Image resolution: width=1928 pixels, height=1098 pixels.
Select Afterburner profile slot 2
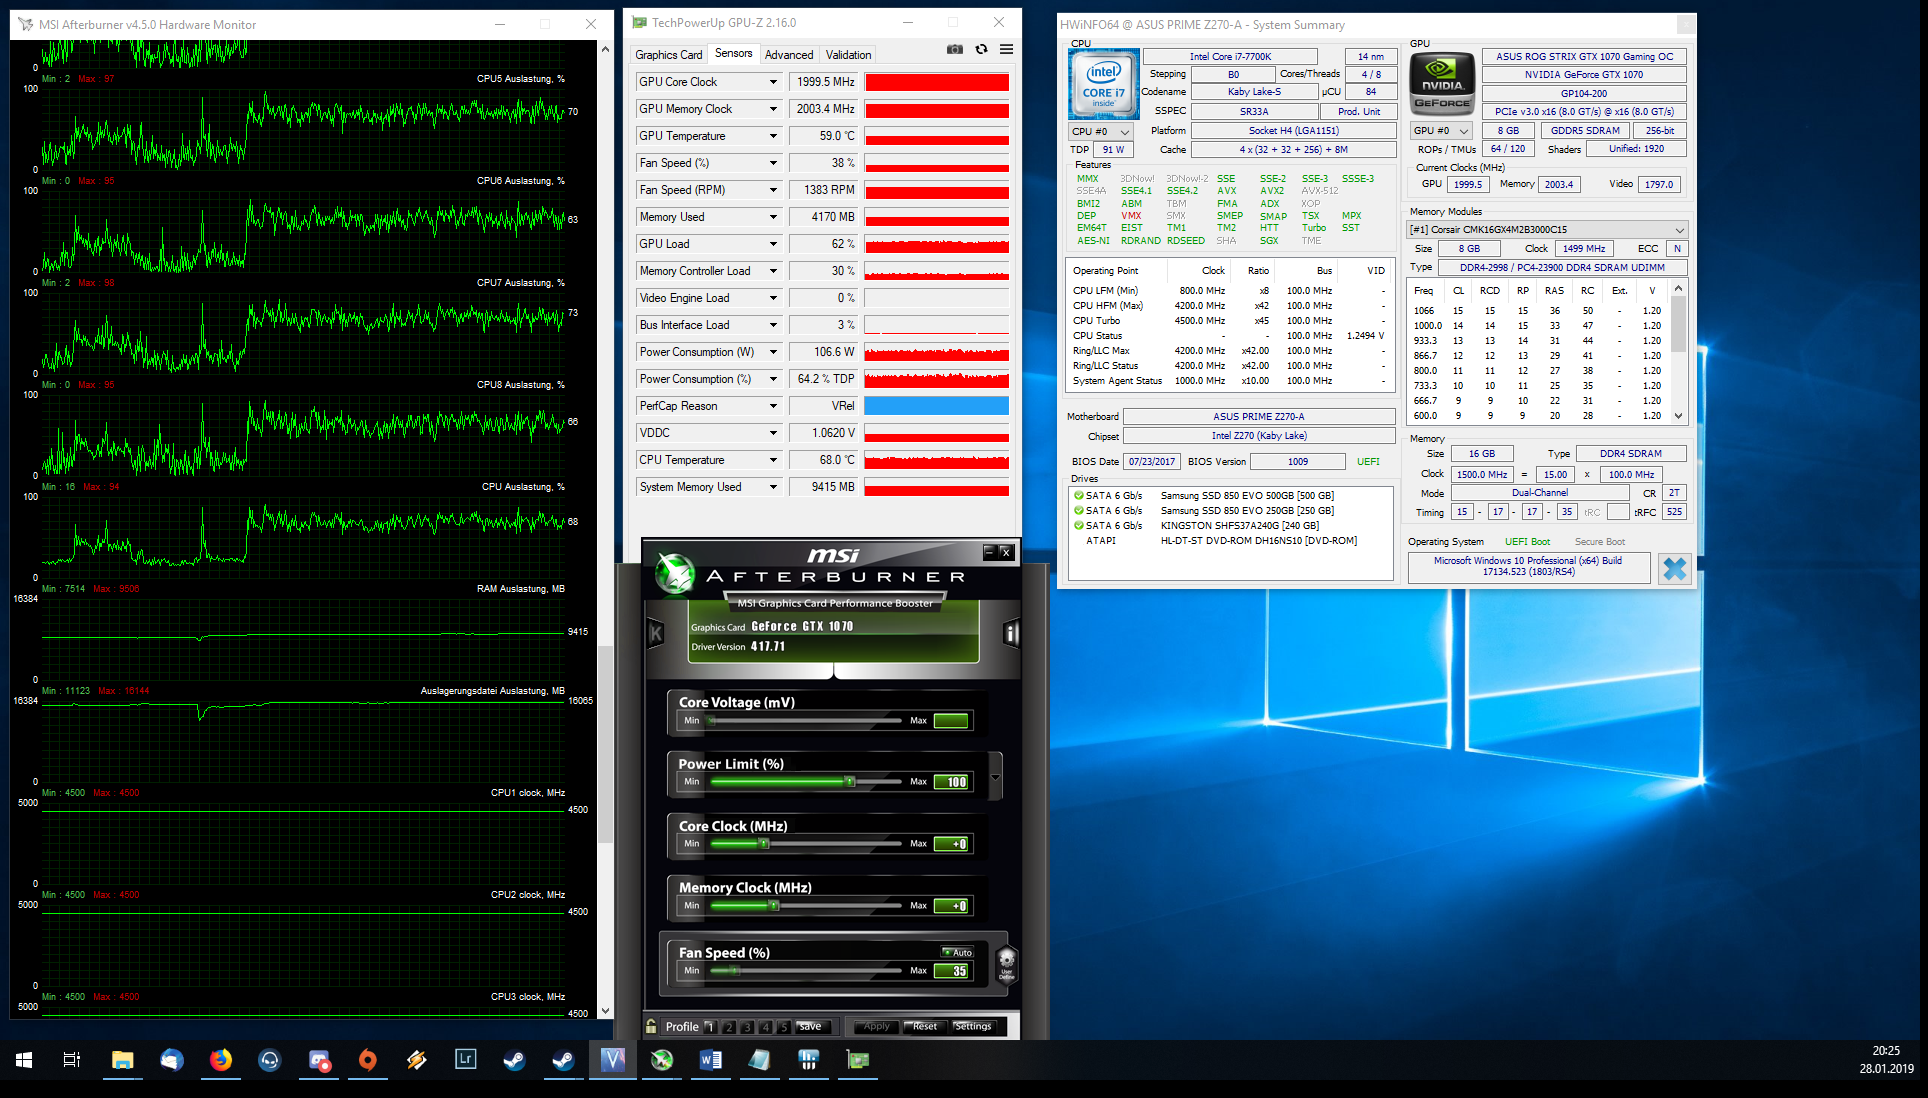coord(729,1027)
